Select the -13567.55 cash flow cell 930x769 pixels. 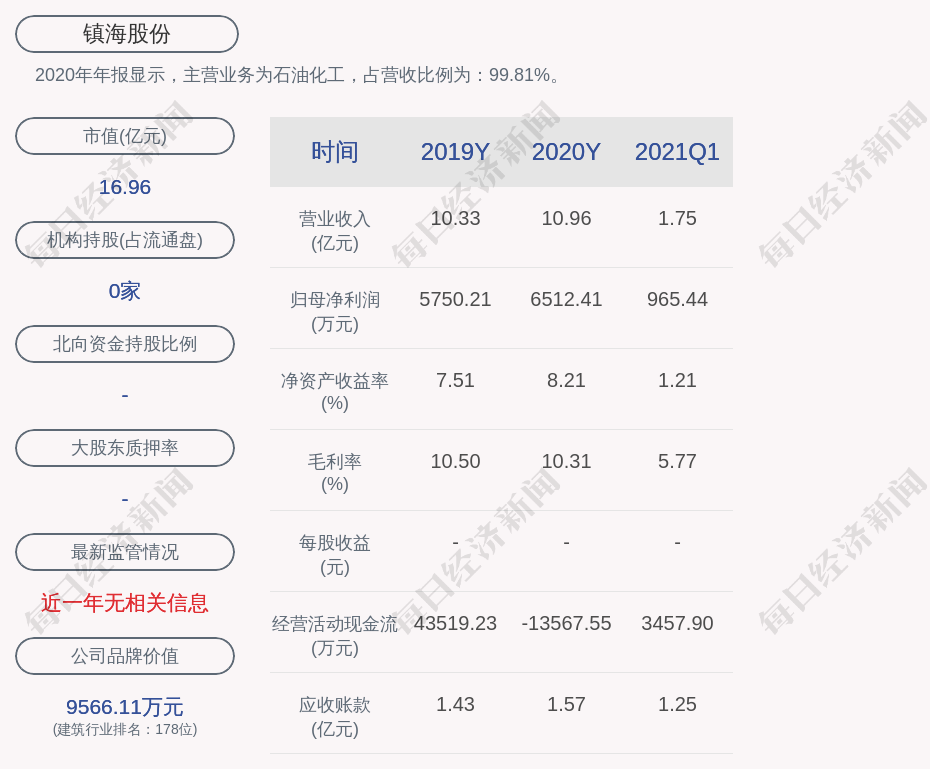pyautogui.click(x=566, y=623)
